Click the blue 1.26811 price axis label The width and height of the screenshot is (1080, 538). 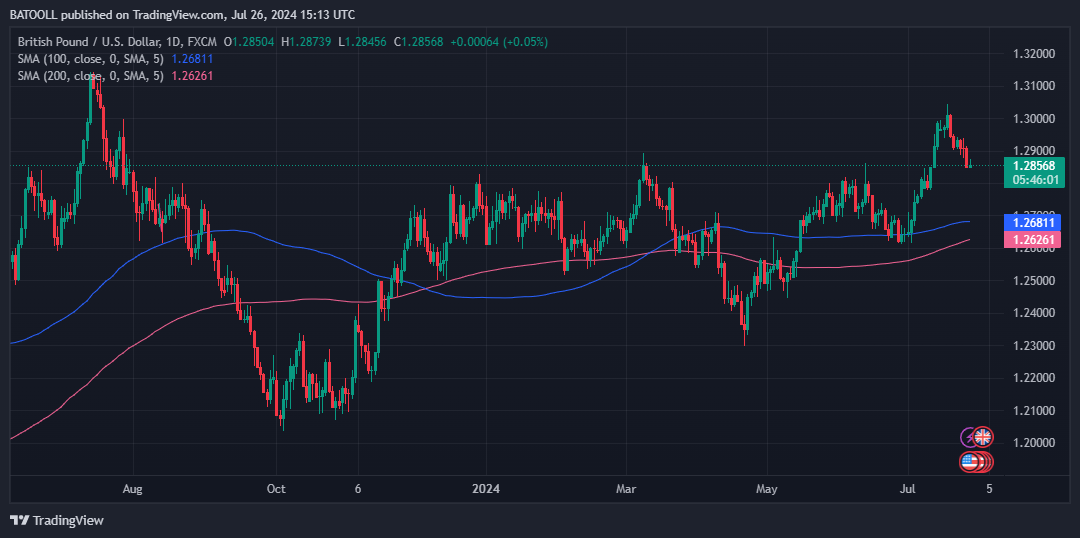tap(1034, 223)
